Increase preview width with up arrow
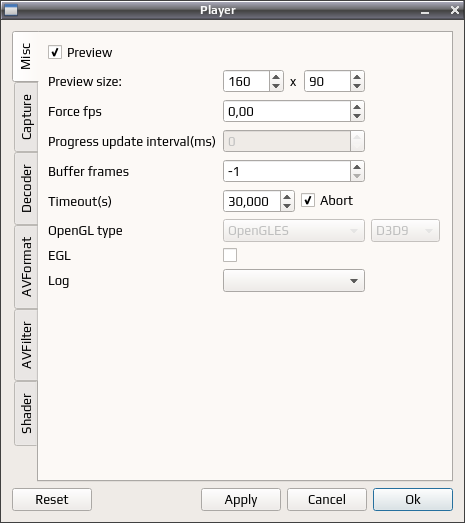This screenshot has width=465, height=523. tap(276, 77)
